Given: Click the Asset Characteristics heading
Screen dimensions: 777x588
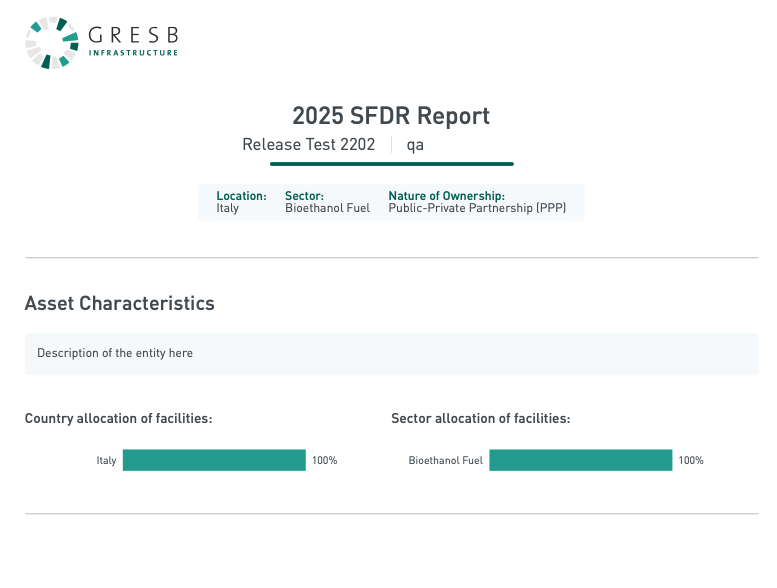Looking at the screenshot, I should pyautogui.click(x=119, y=303).
